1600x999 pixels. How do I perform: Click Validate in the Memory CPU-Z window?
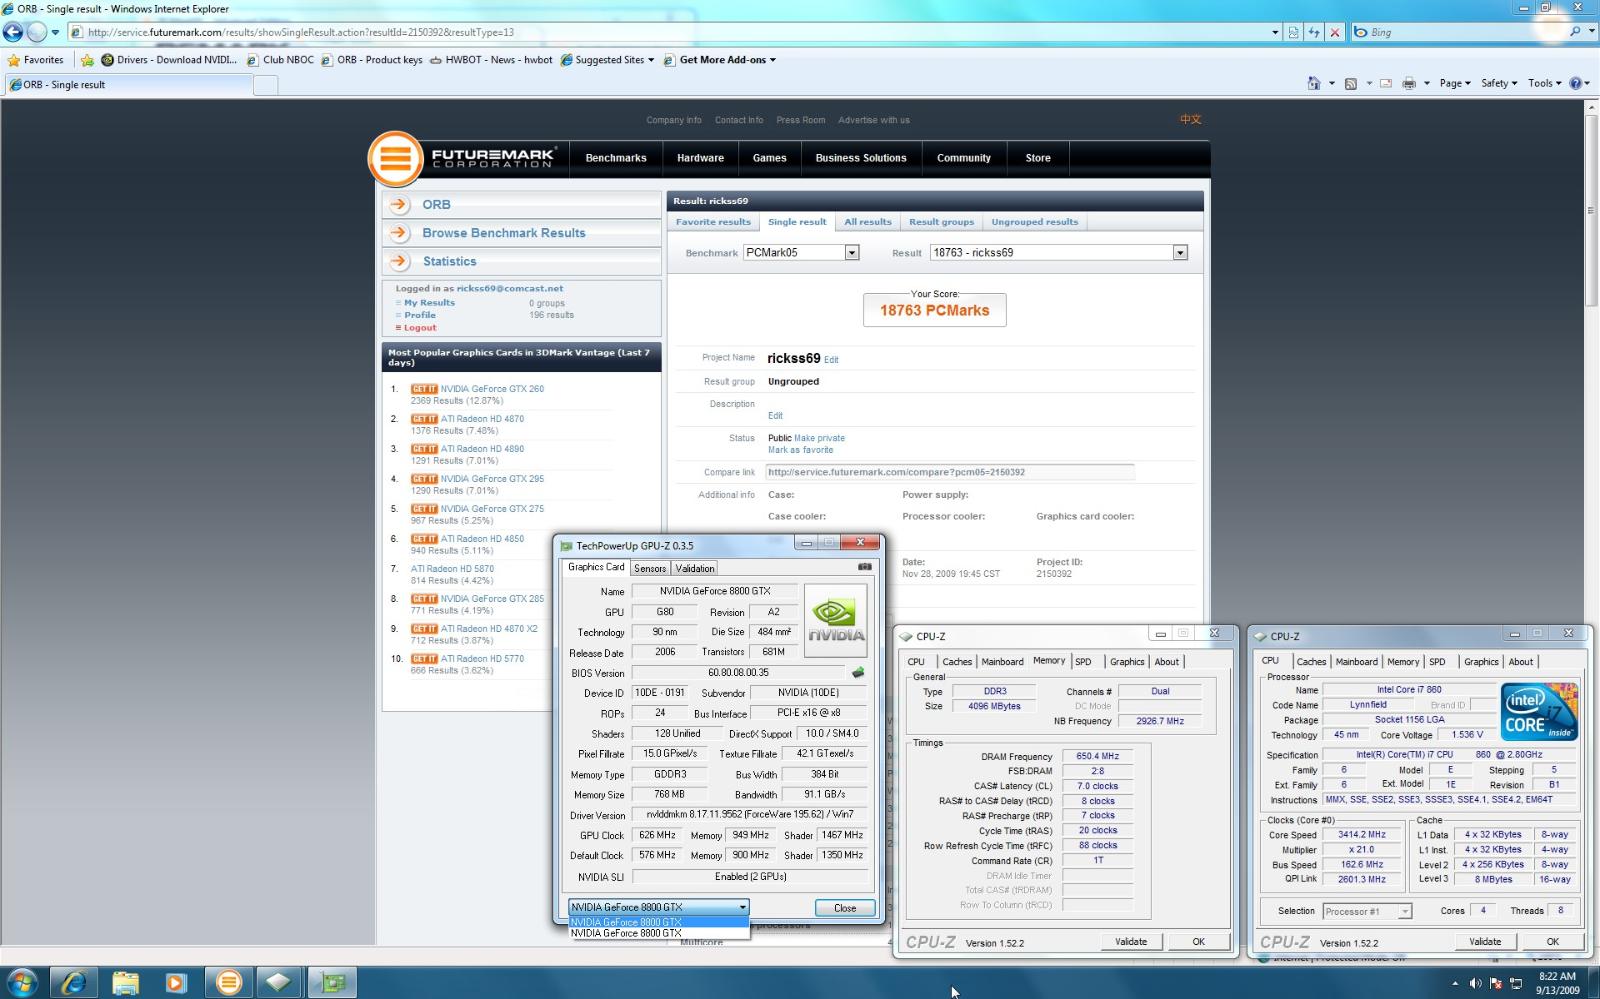pyautogui.click(x=1131, y=941)
